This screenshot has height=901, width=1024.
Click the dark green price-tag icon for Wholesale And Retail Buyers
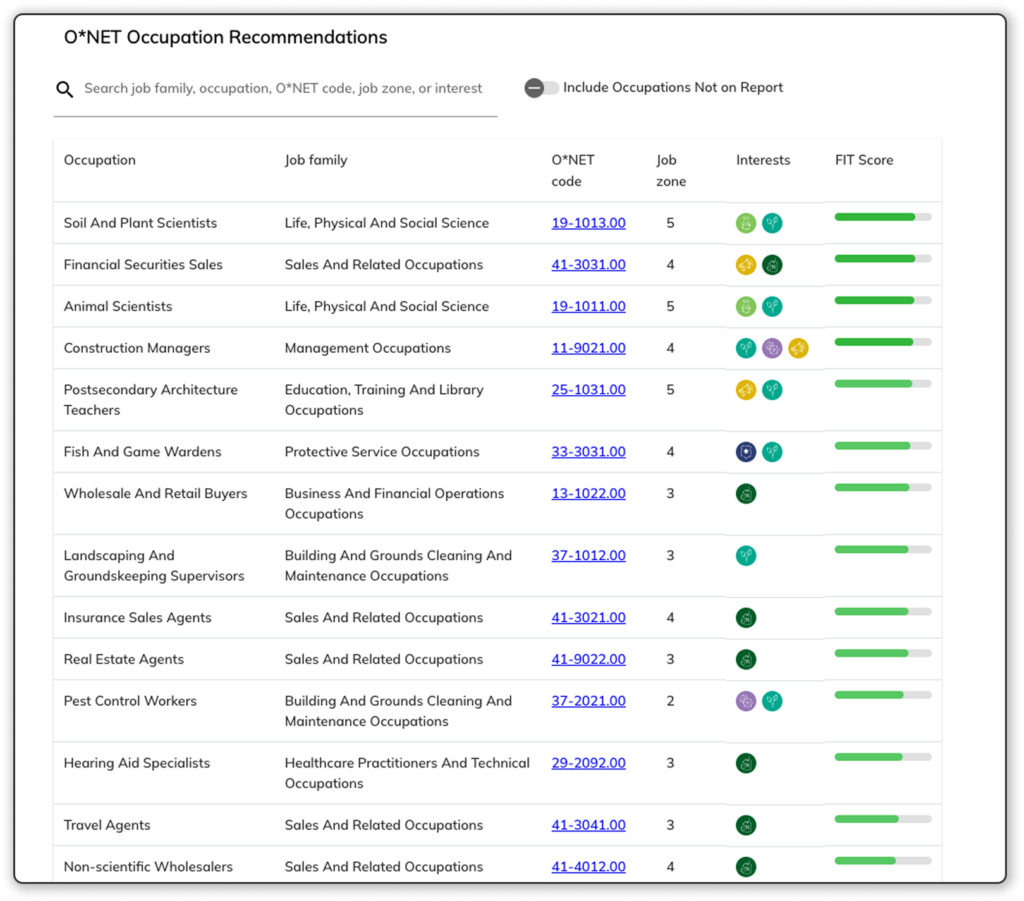coord(746,494)
